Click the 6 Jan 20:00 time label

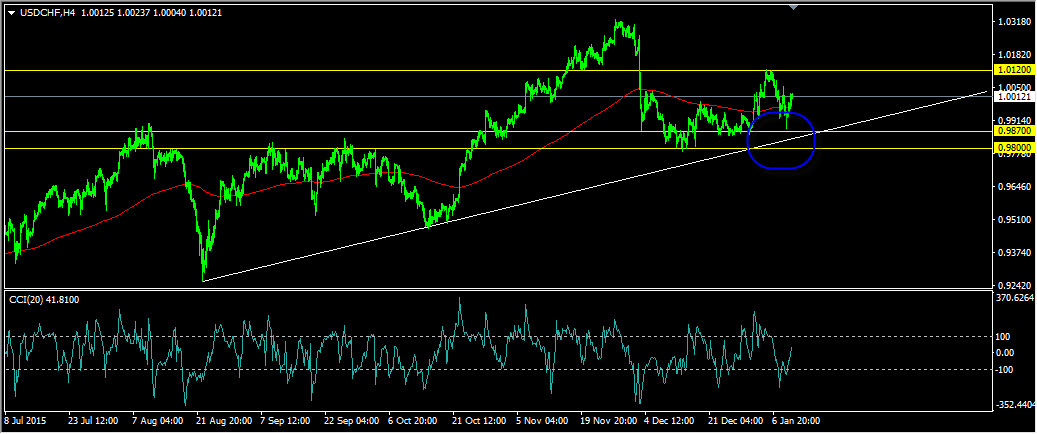coord(796,420)
